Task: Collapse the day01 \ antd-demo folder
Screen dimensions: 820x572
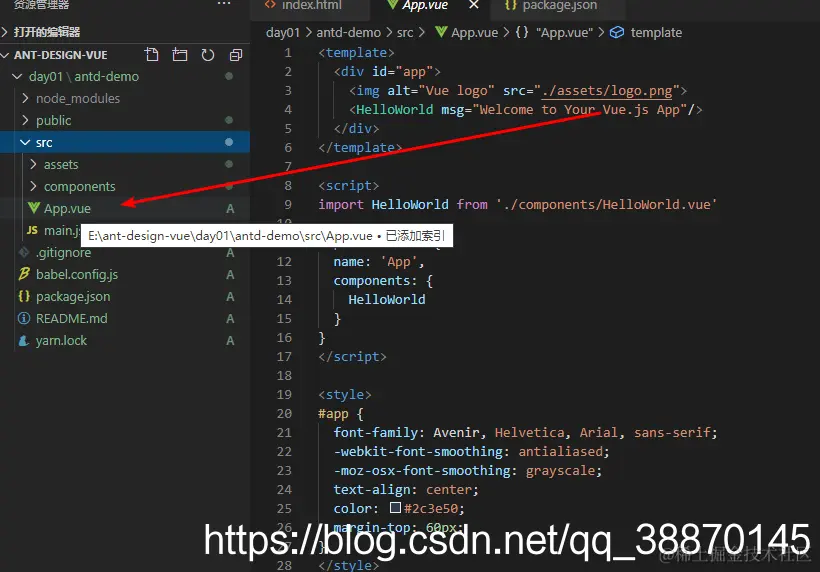Action: coord(84,76)
